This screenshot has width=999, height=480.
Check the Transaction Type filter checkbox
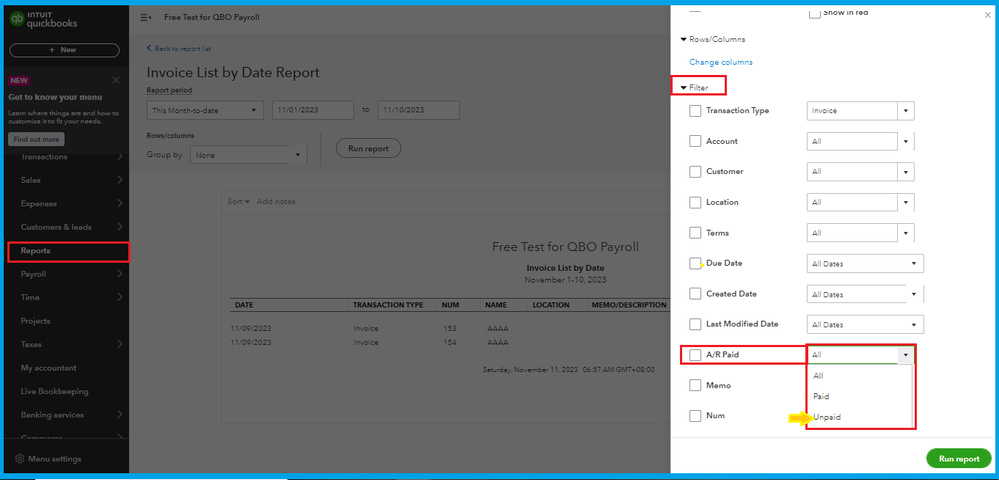pos(695,111)
